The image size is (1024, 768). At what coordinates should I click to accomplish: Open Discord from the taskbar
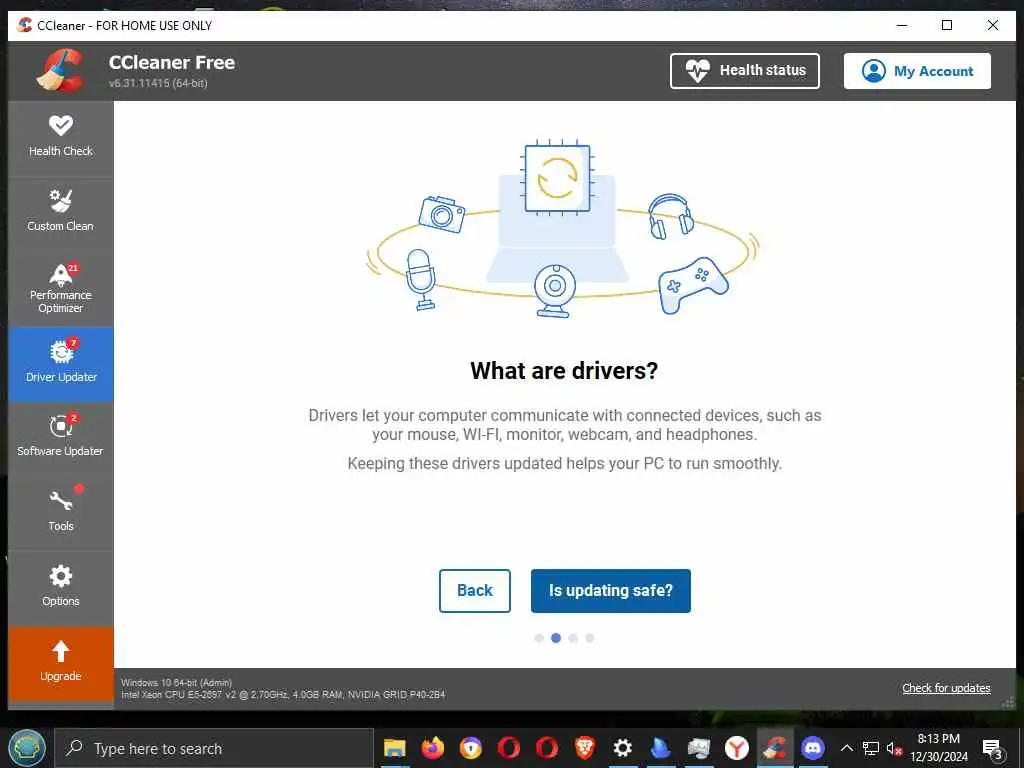(x=813, y=748)
